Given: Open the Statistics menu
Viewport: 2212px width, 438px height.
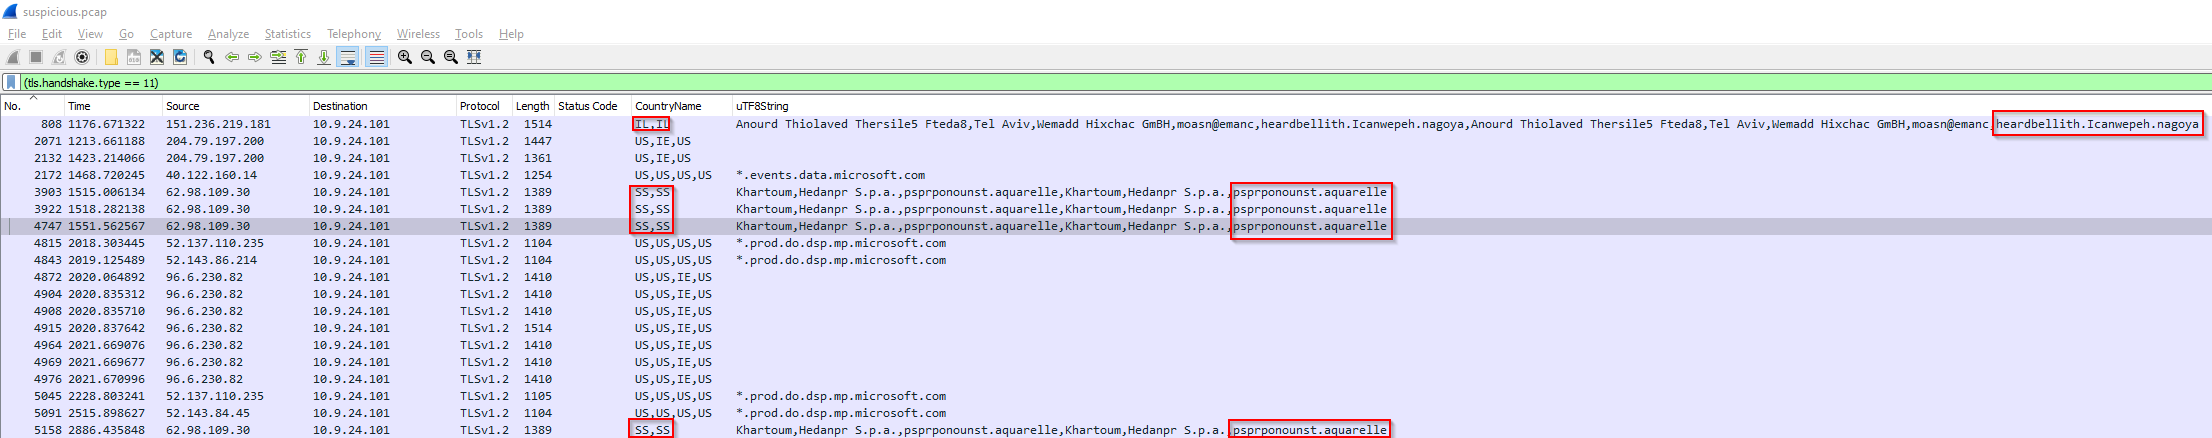Looking at the screenshot, I should tap(287, 34).
